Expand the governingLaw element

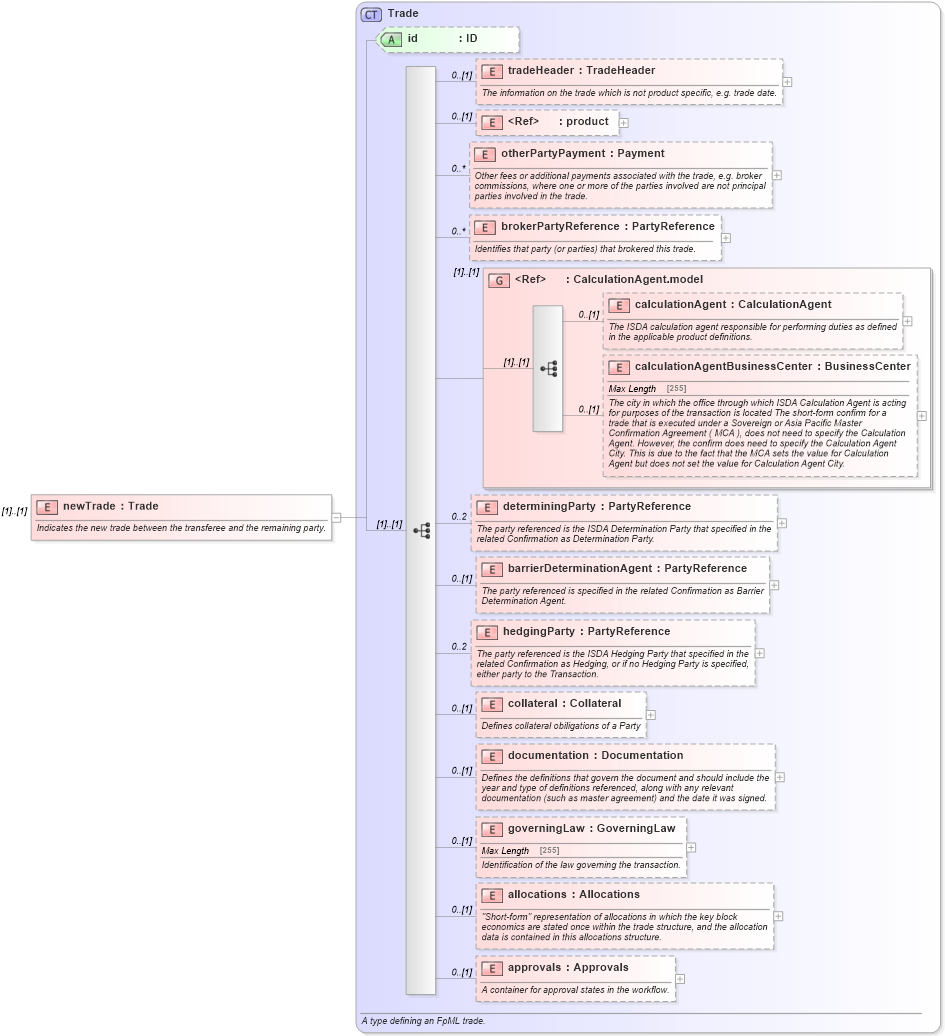[691, 848]
